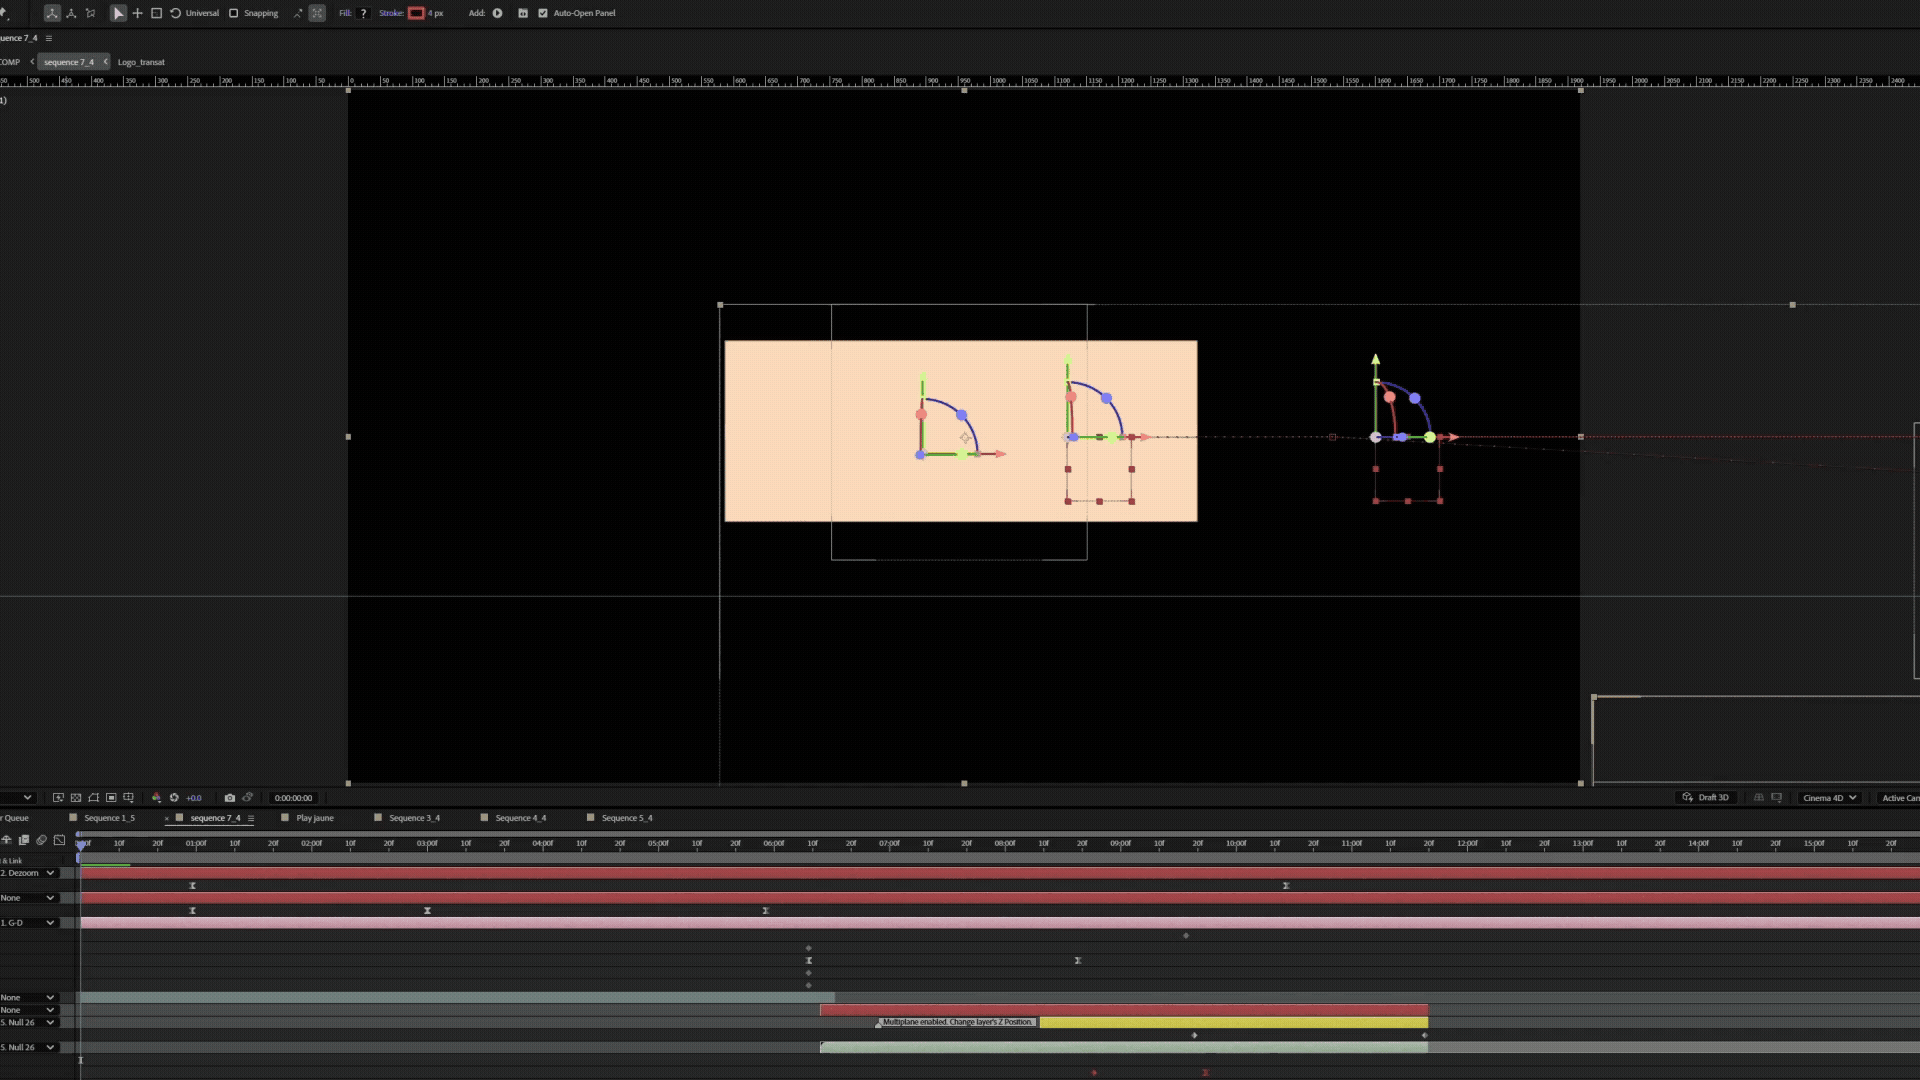Open the Cinema 4D renderer dropdown

pos(1829,798)
